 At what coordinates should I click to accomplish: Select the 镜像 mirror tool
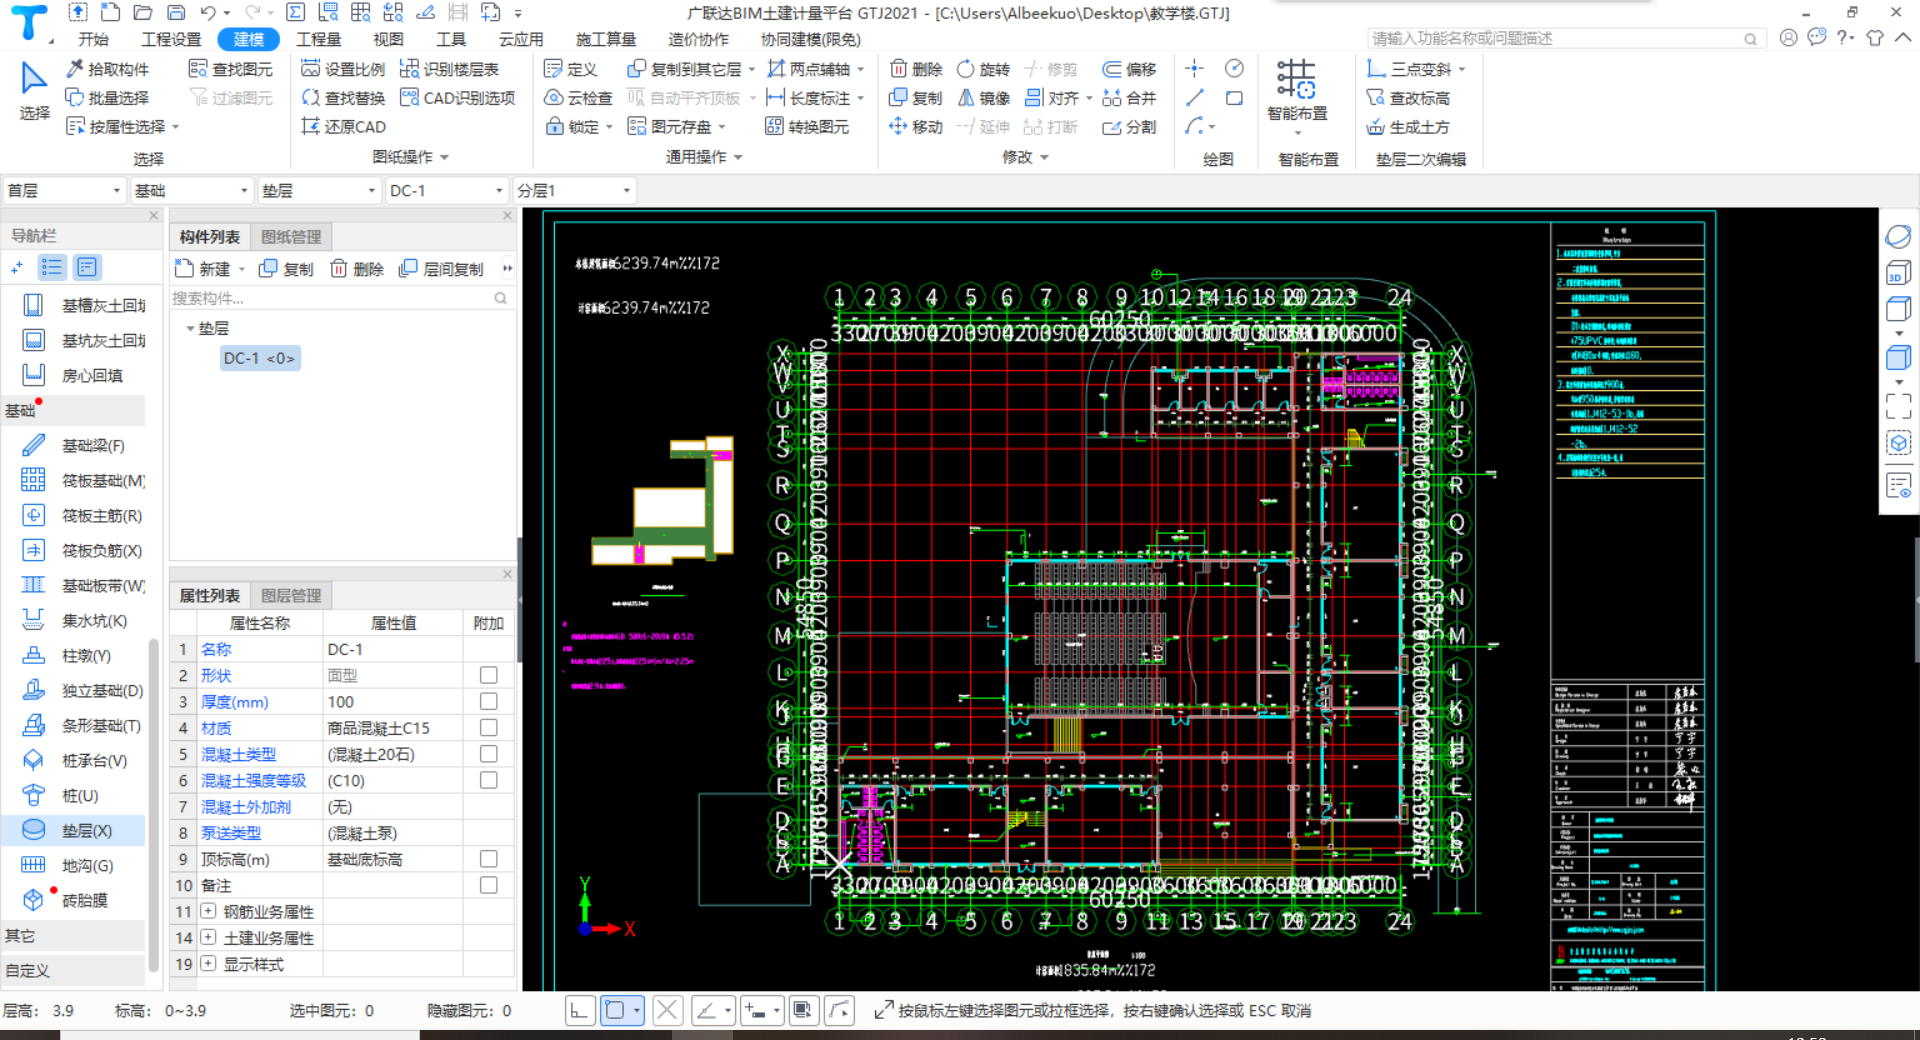click(983, 98)
